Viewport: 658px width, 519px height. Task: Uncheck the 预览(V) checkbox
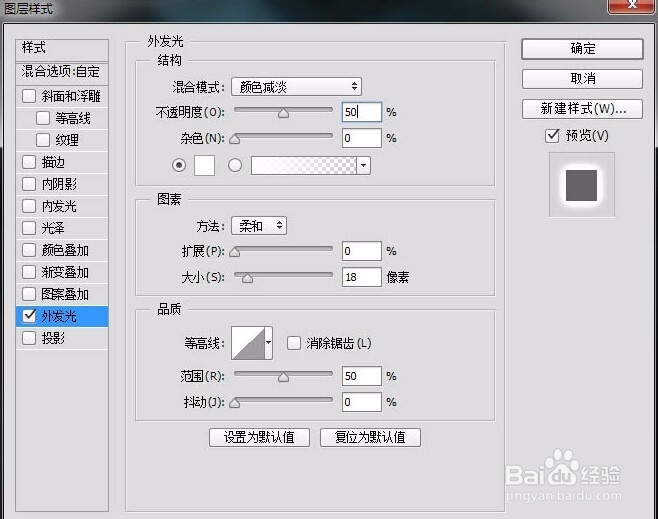(552, 136)
